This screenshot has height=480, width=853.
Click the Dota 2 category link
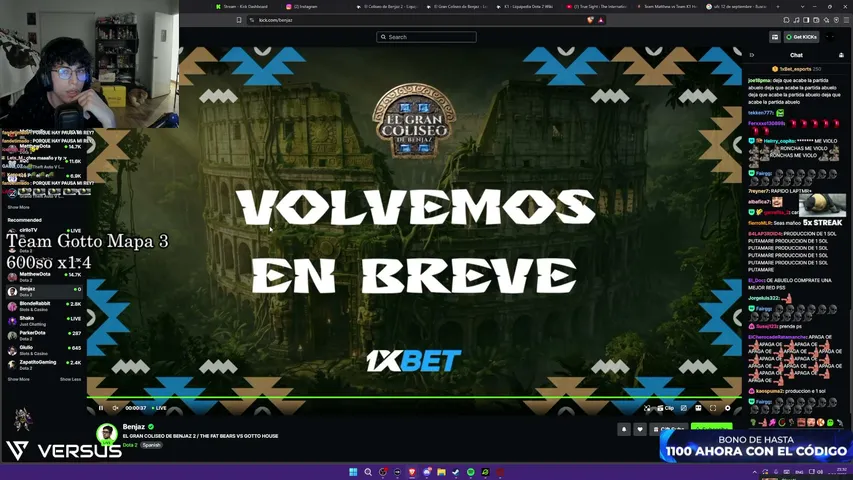point(129,445)
